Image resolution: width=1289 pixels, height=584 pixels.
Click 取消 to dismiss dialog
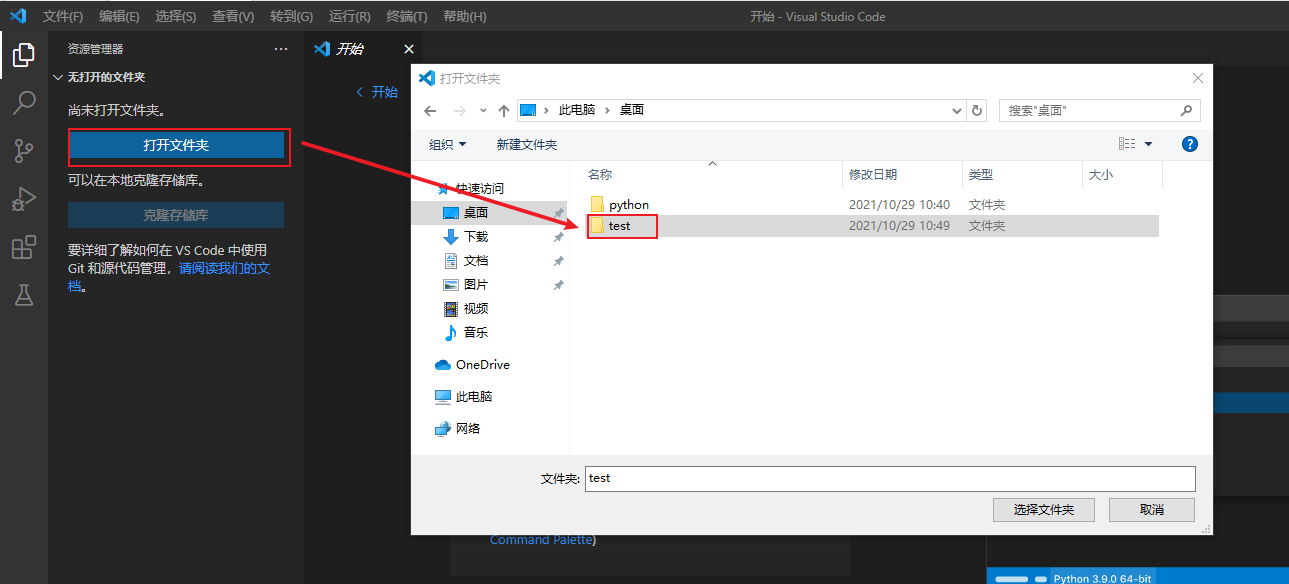click(1151, 510)
